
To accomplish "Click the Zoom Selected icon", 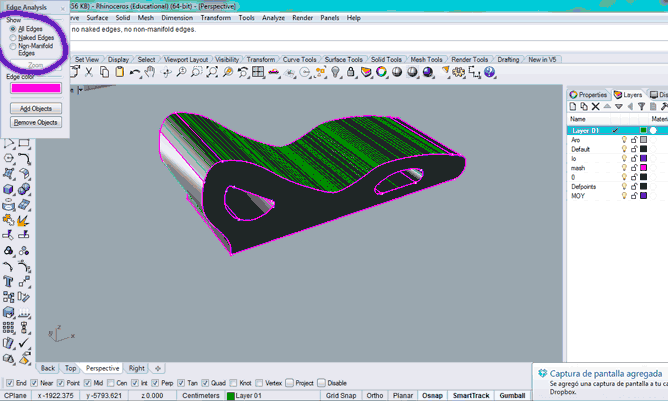I will click(227, 72).
